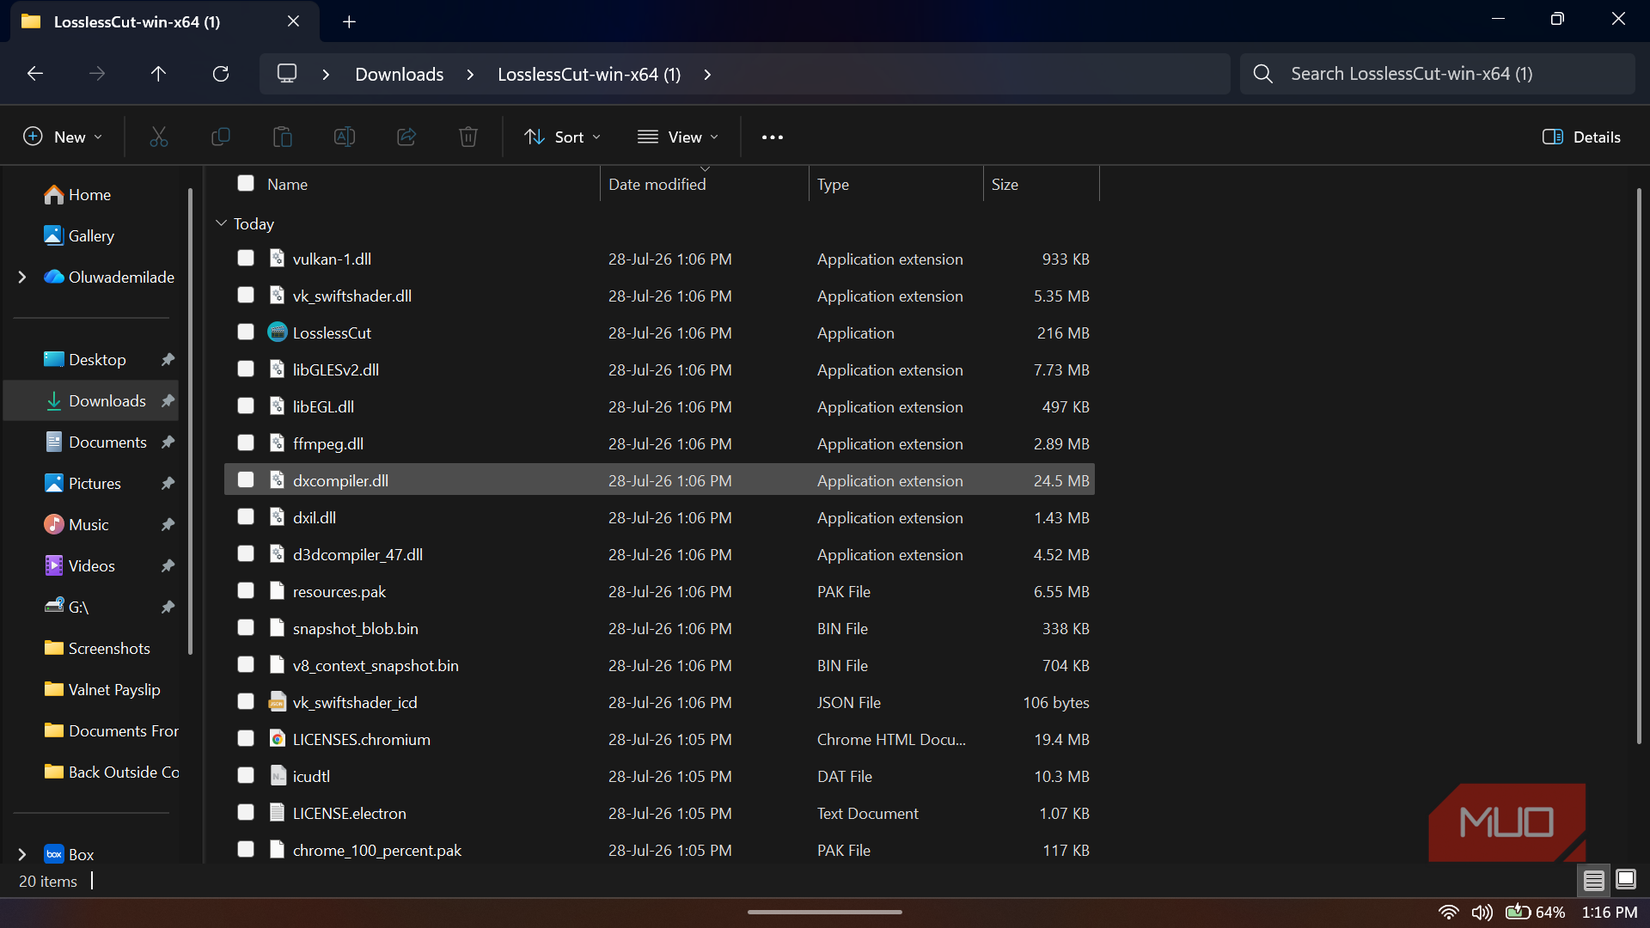The height and width of the screenshot is (928, 1650).
Task: Click the Paste clipboard icon
Action: pos(283,137)
